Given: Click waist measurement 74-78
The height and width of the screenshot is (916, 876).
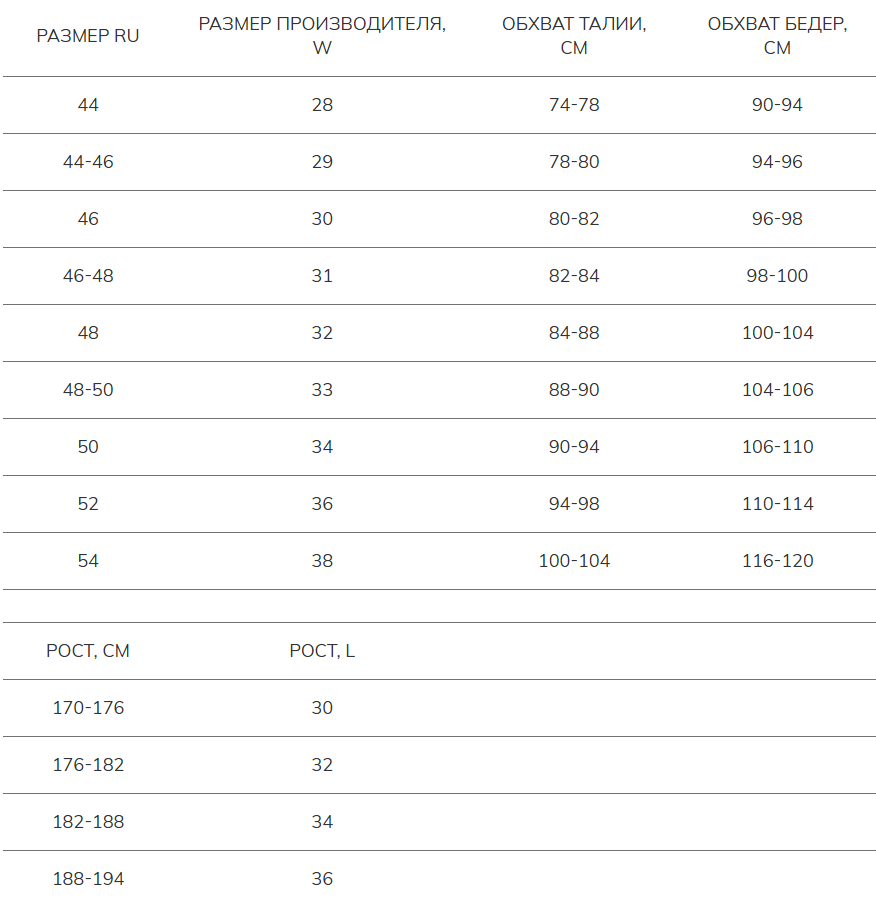Looking at the screenshot, I should (x=574, y=105).
